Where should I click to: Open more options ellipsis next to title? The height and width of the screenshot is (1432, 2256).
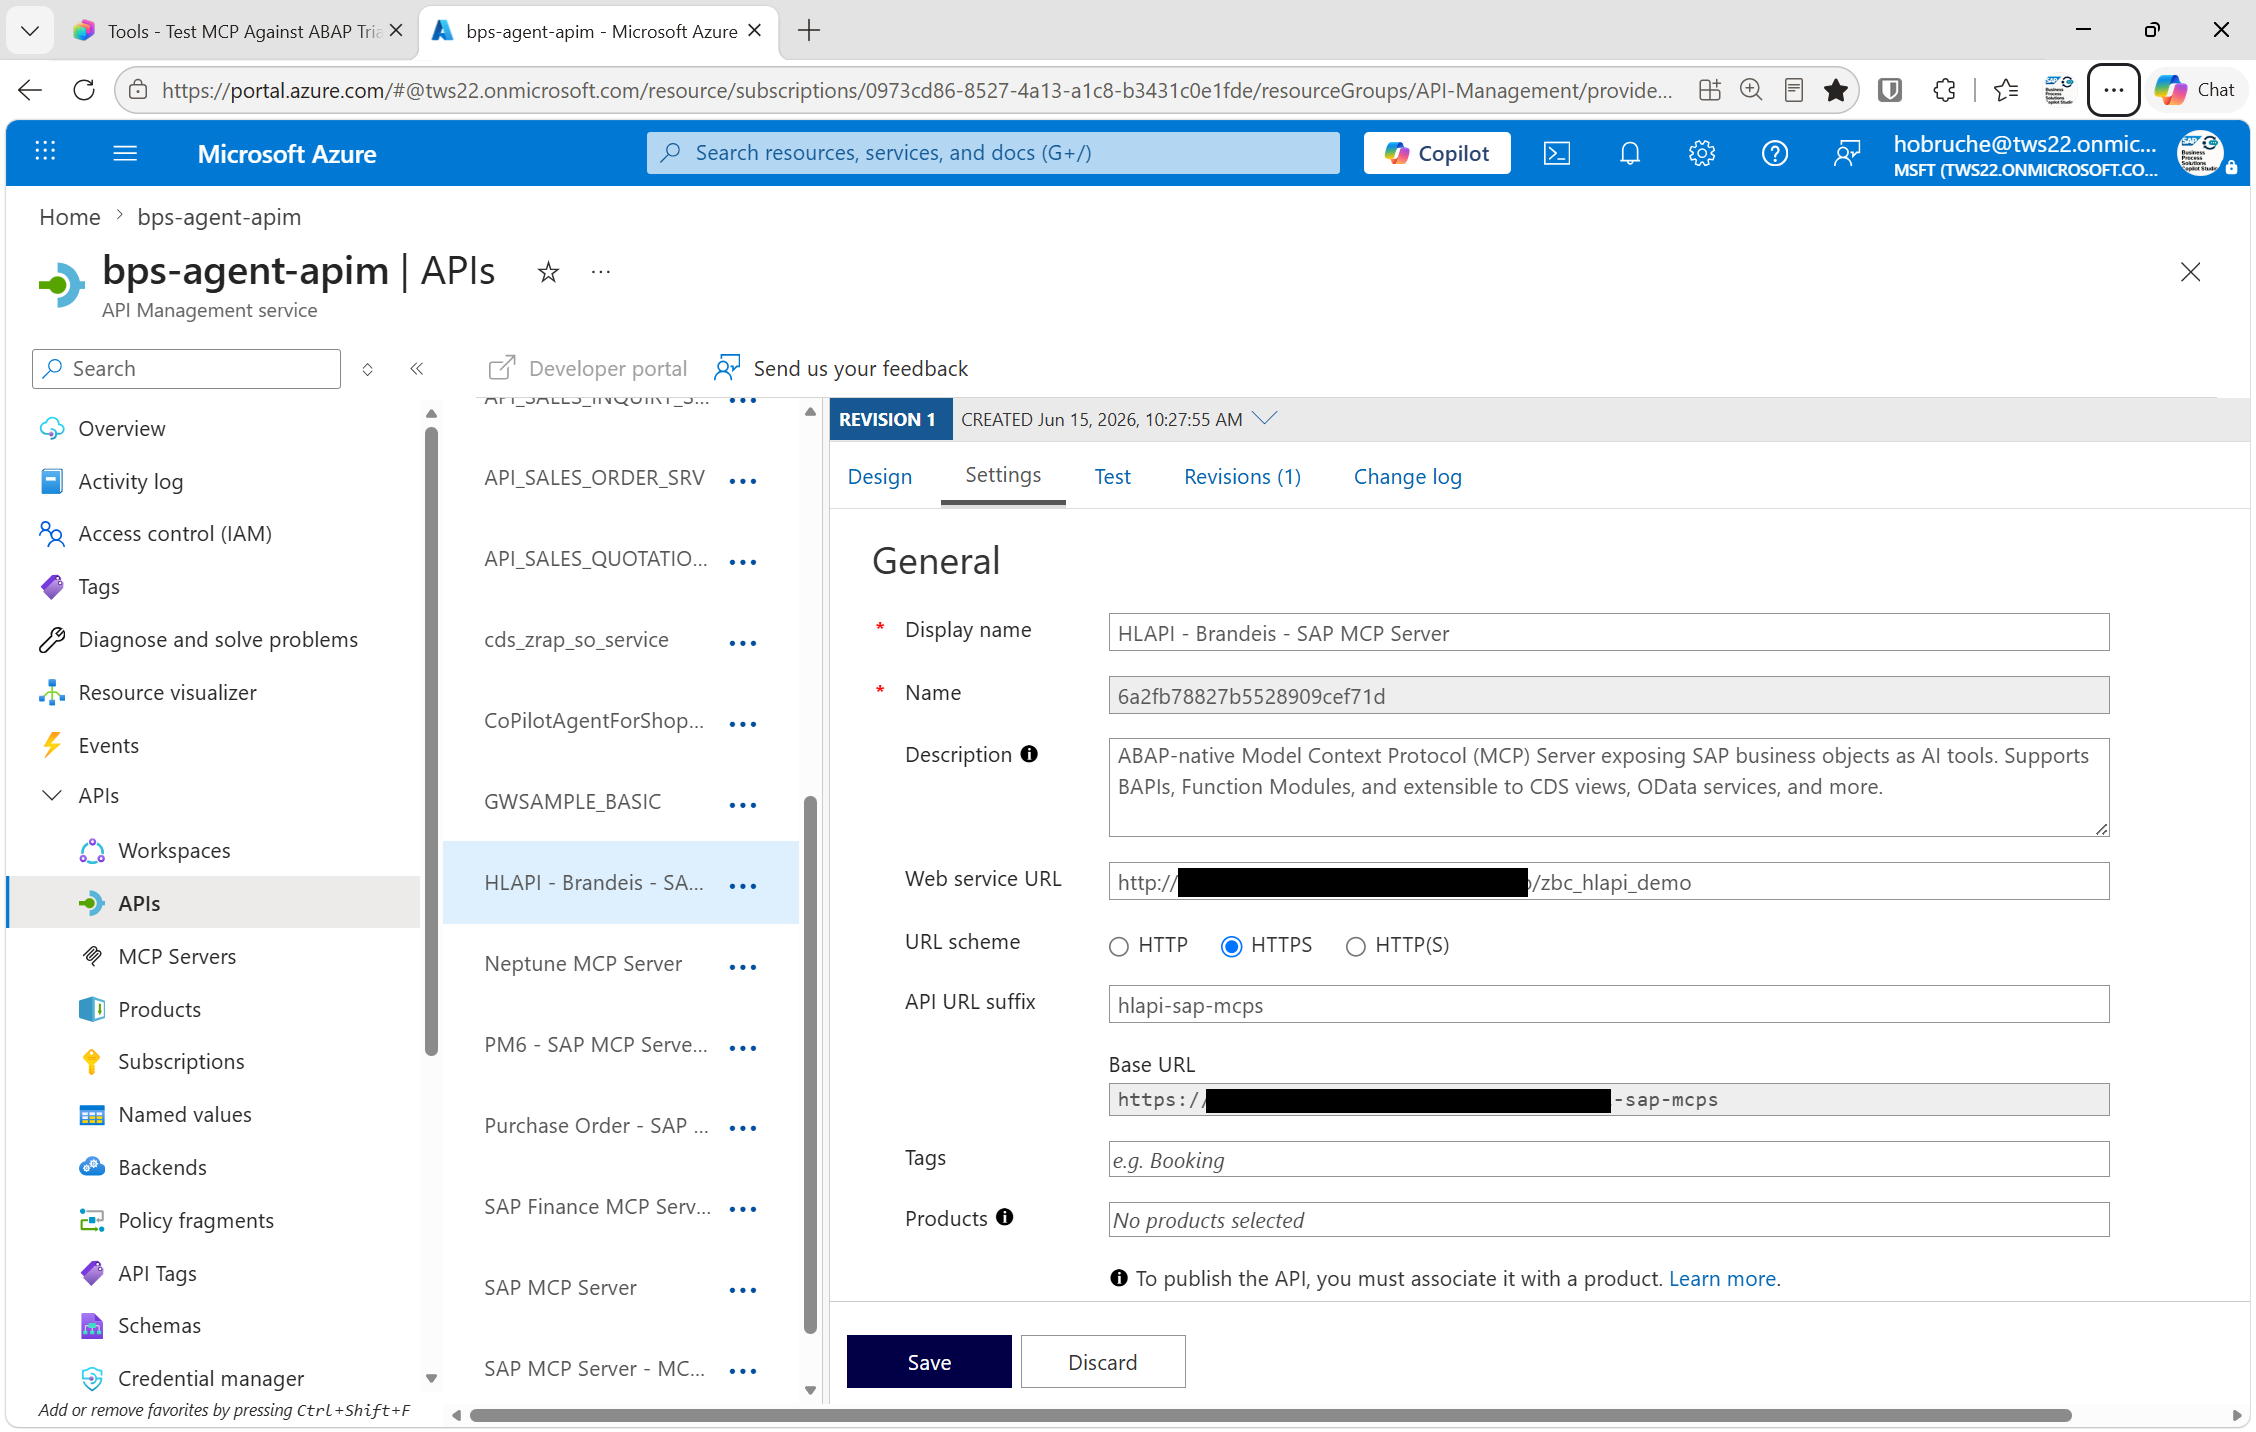[600, 272]
